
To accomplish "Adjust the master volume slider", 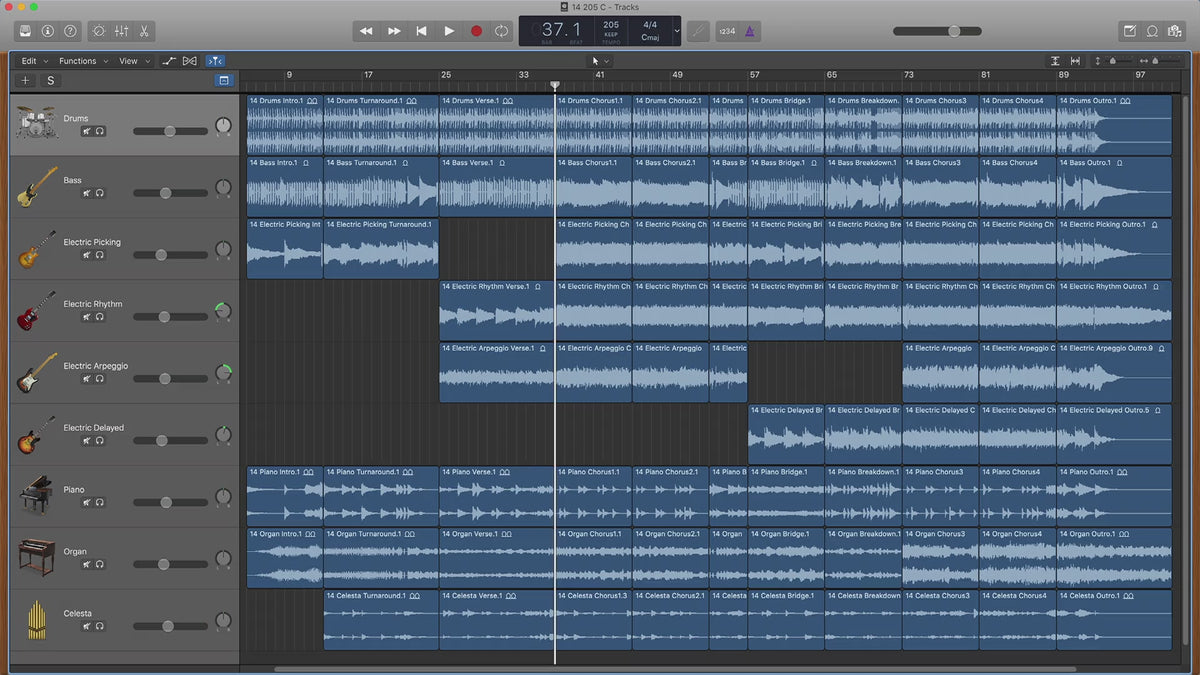I will 953,31.
